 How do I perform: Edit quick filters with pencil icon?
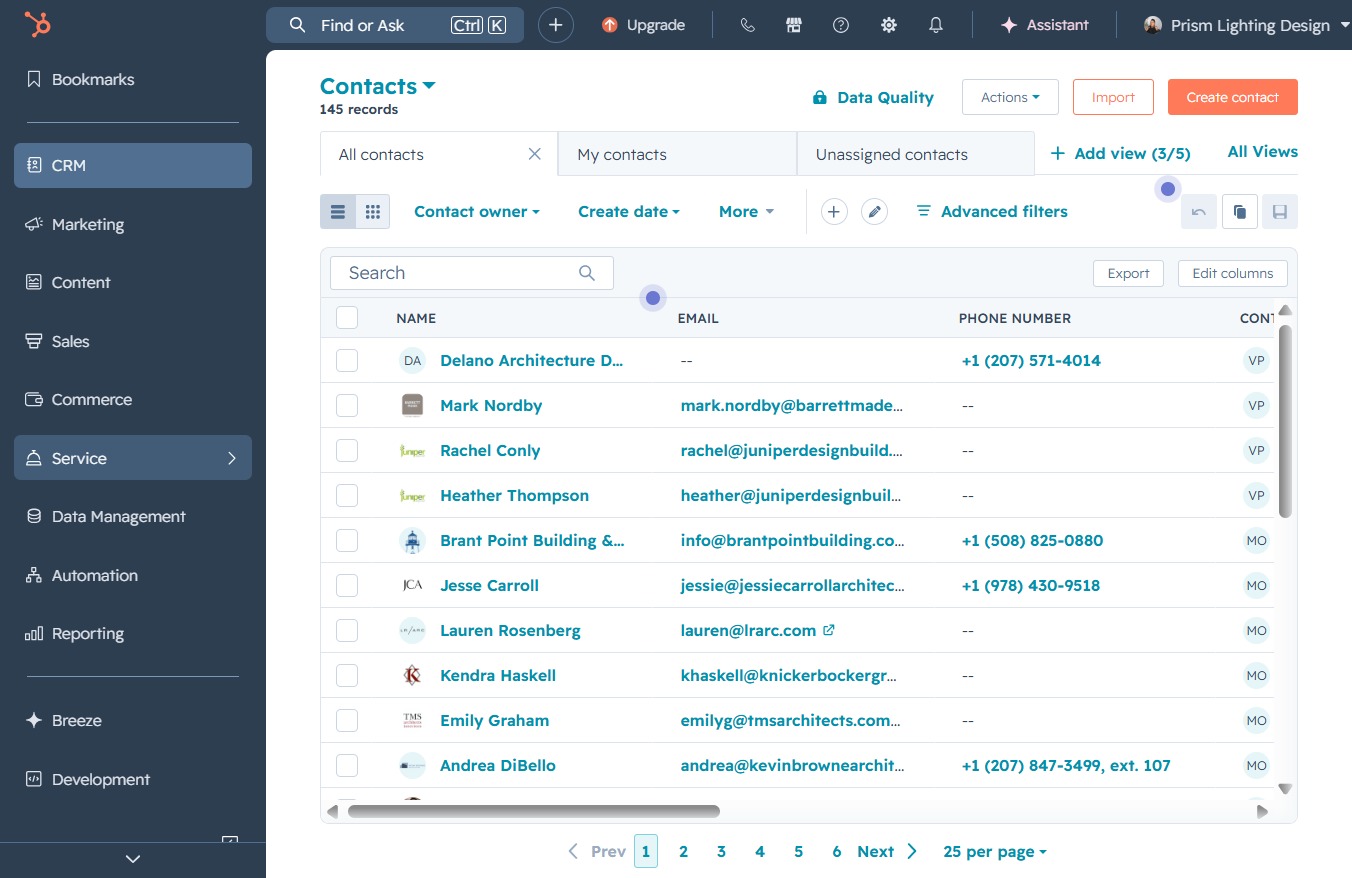[874, 212]
